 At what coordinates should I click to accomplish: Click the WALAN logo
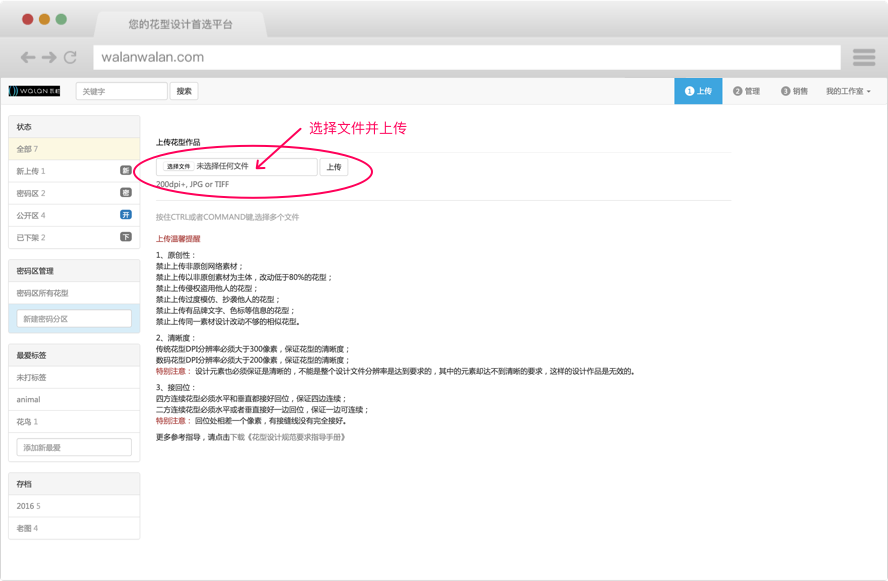(x=35, y=91)
